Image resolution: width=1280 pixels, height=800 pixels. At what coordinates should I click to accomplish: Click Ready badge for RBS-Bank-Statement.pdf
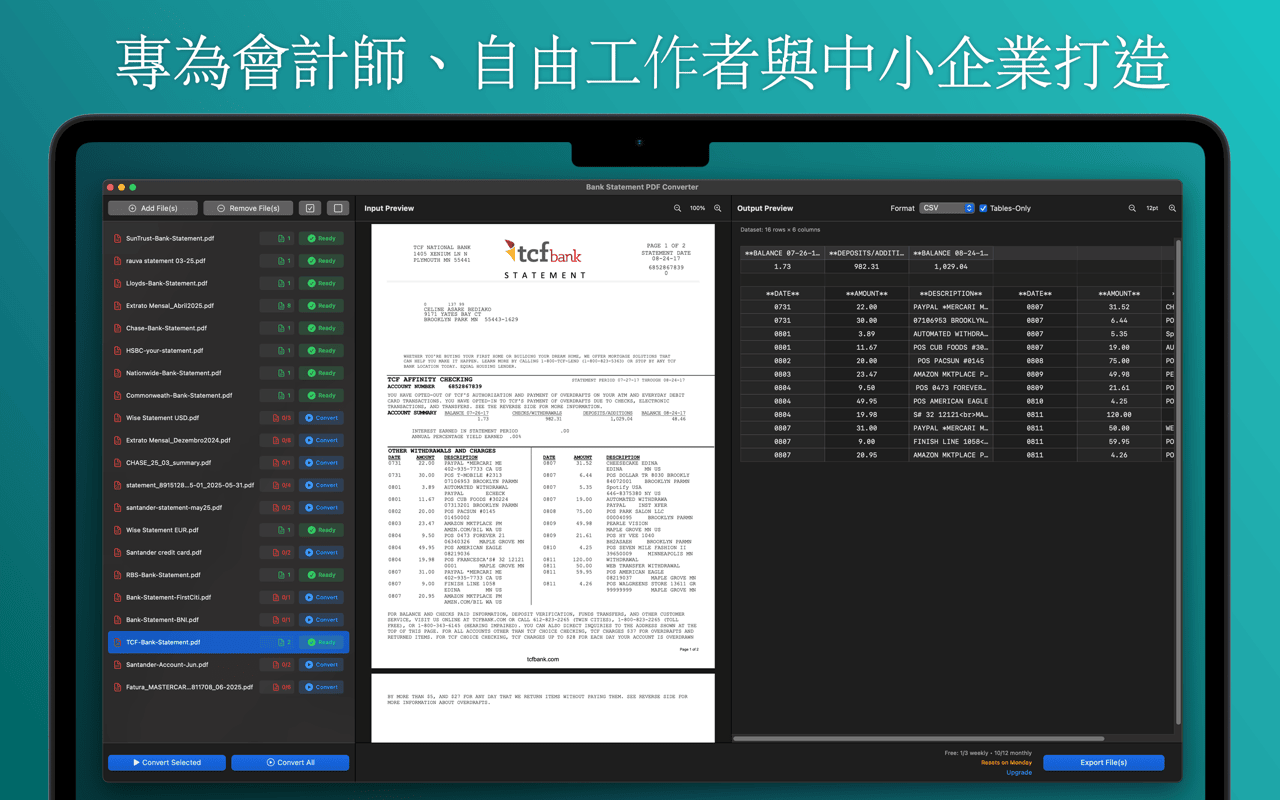pyautogui.click(x=322, y=575)
